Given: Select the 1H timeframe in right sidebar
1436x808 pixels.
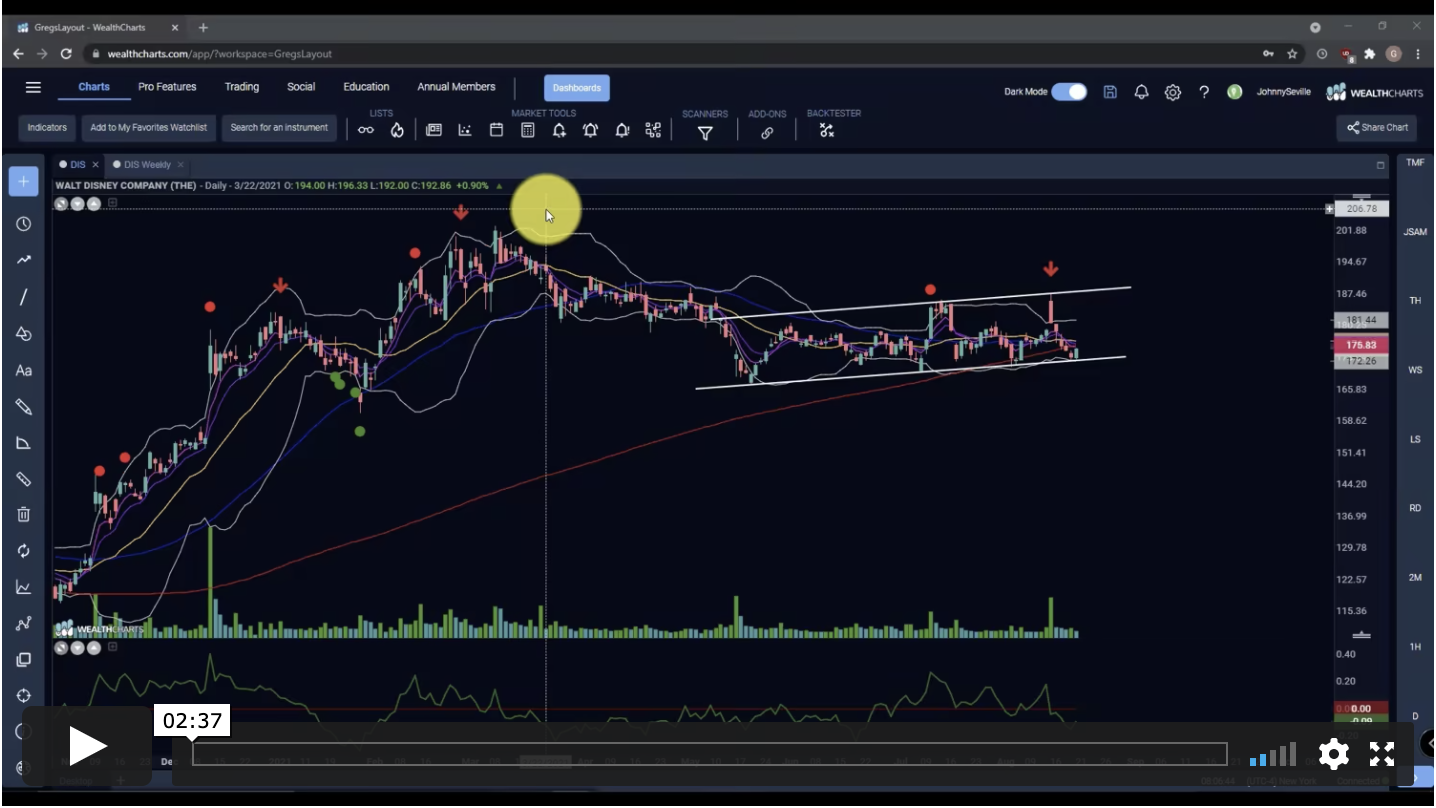Looking at the screenshot, I should 1415,647.
